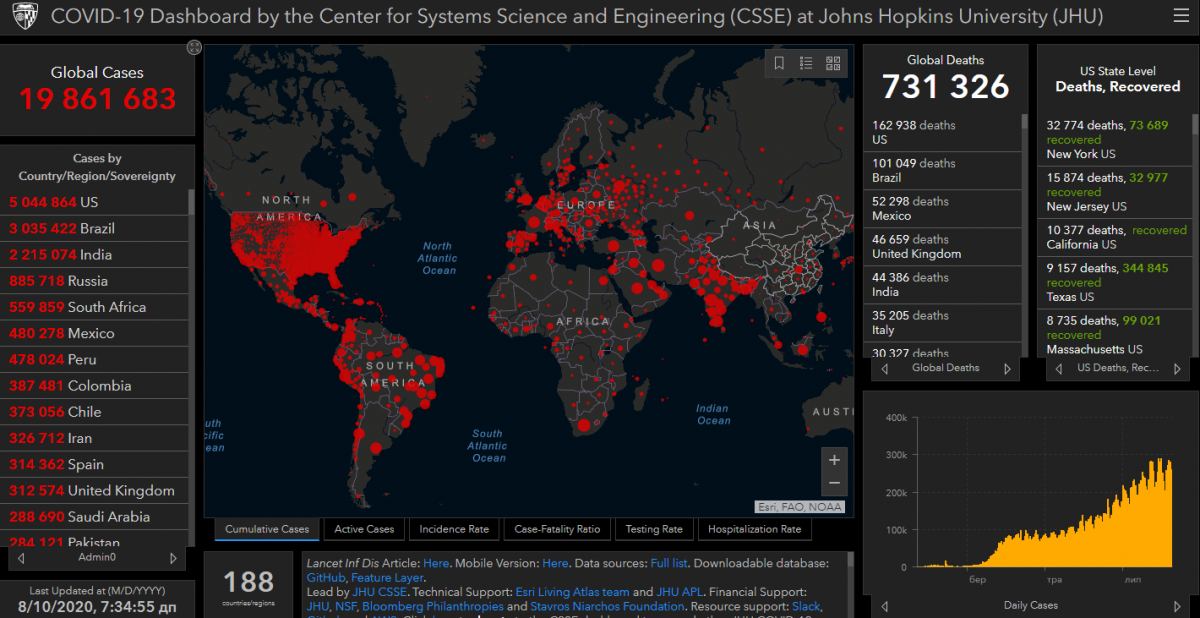Go to previous page of Admin0 list
This screenshot has height=618, width=1200.
click(23, 558)
